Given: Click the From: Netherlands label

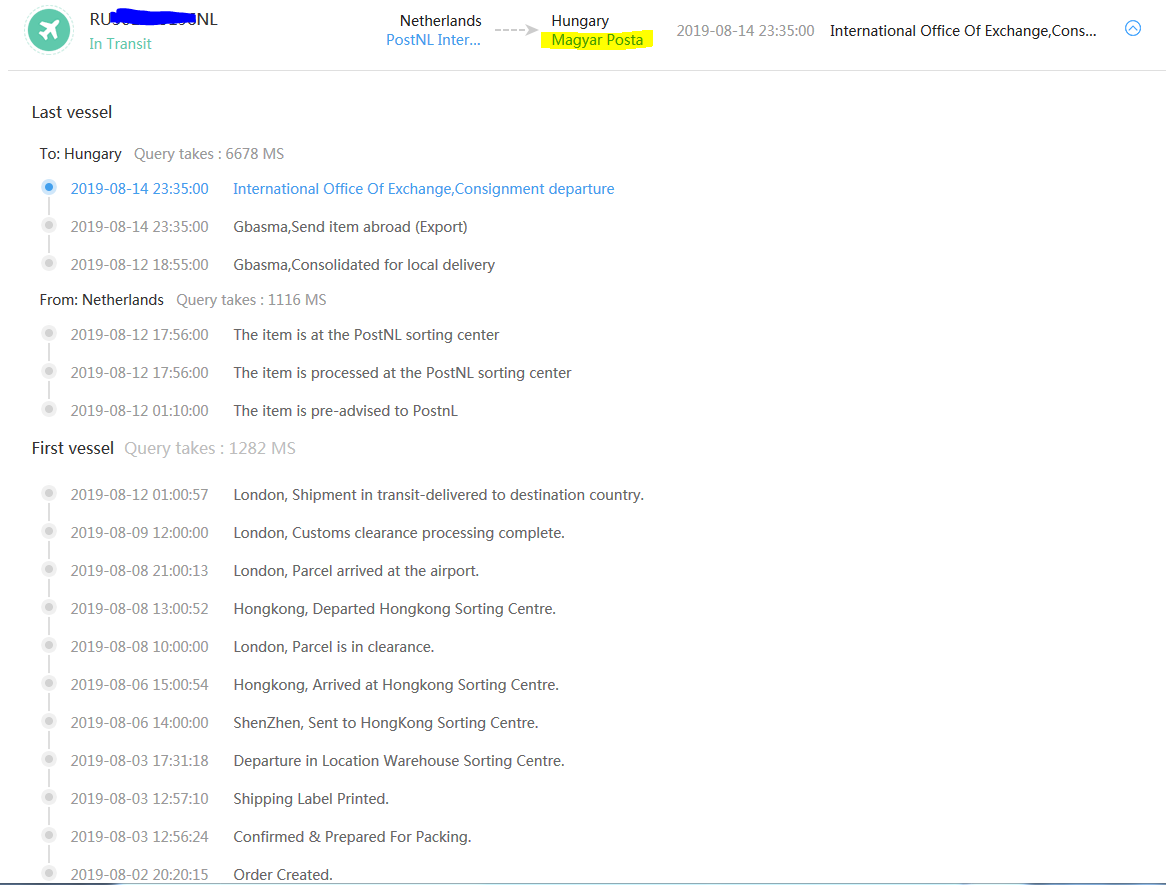Looking at the screenshot, I should click(101, 300).
